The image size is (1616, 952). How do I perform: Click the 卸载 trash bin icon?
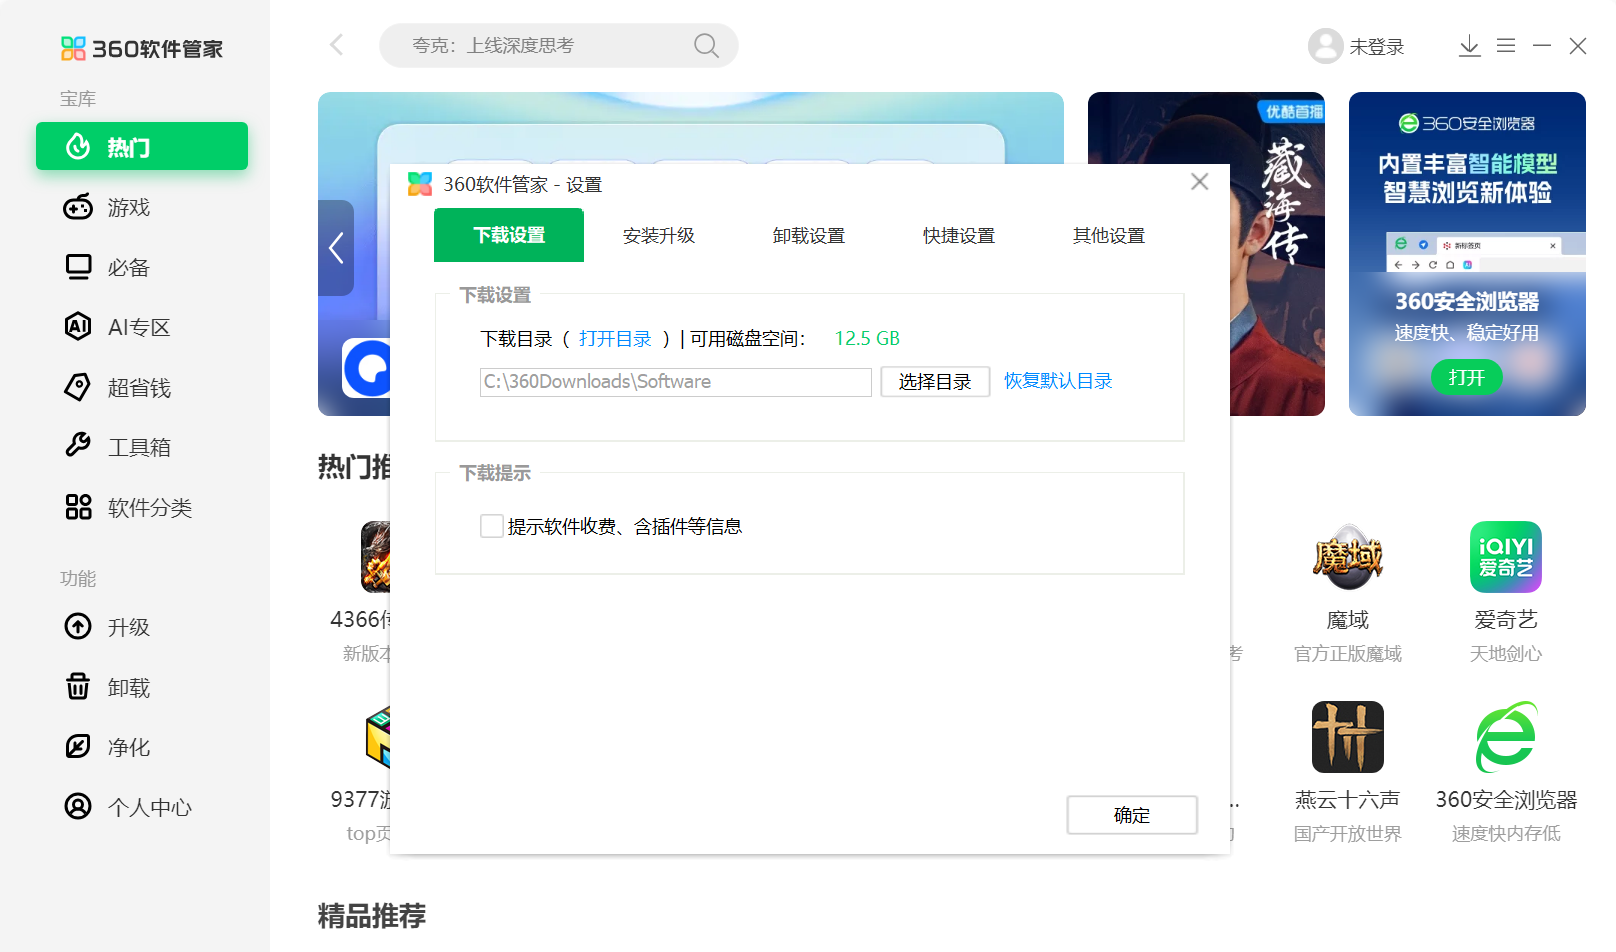click(x=78, y=687)
